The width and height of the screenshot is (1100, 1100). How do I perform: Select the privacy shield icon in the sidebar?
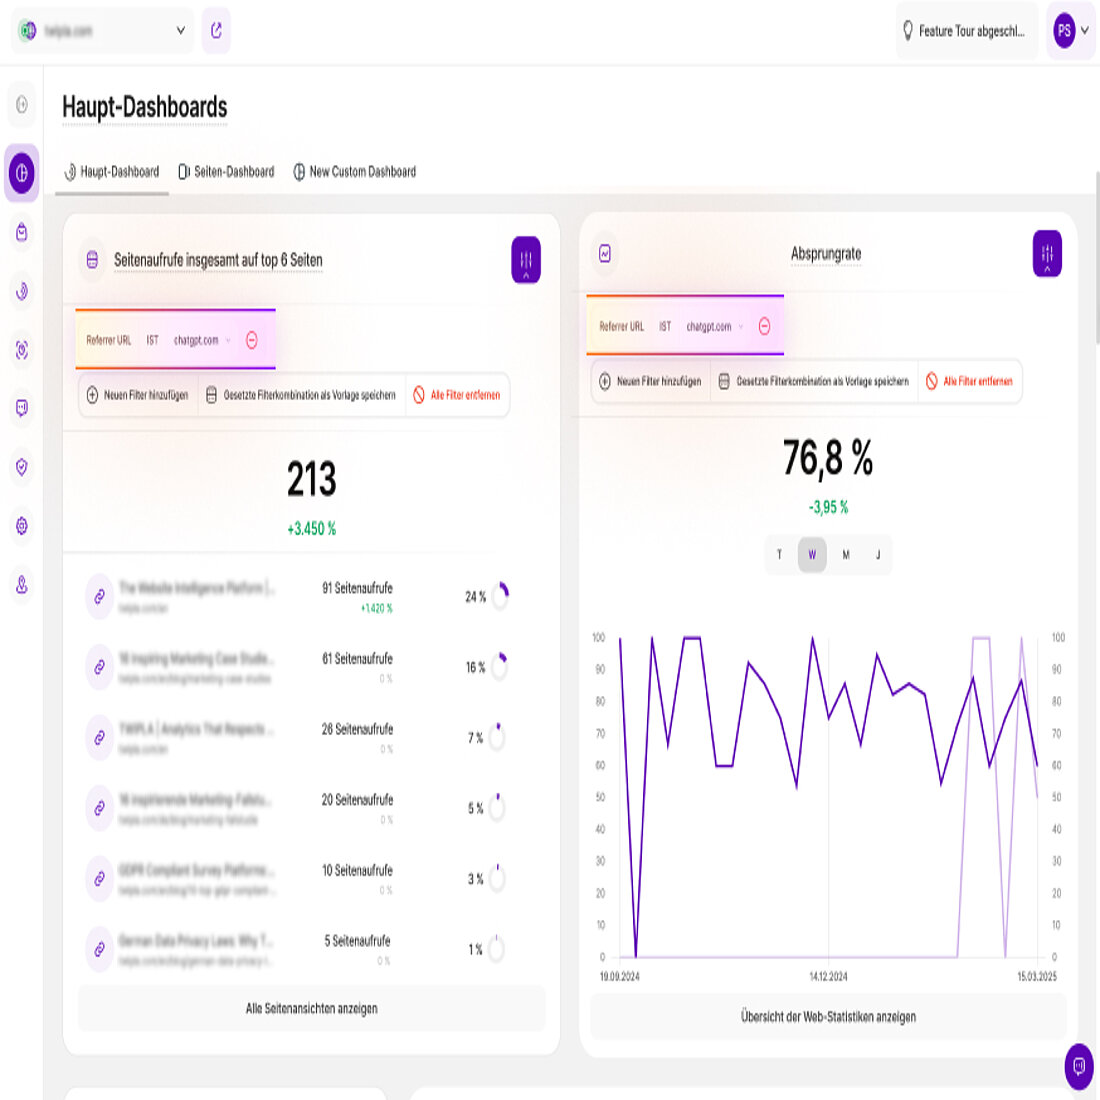20,466
